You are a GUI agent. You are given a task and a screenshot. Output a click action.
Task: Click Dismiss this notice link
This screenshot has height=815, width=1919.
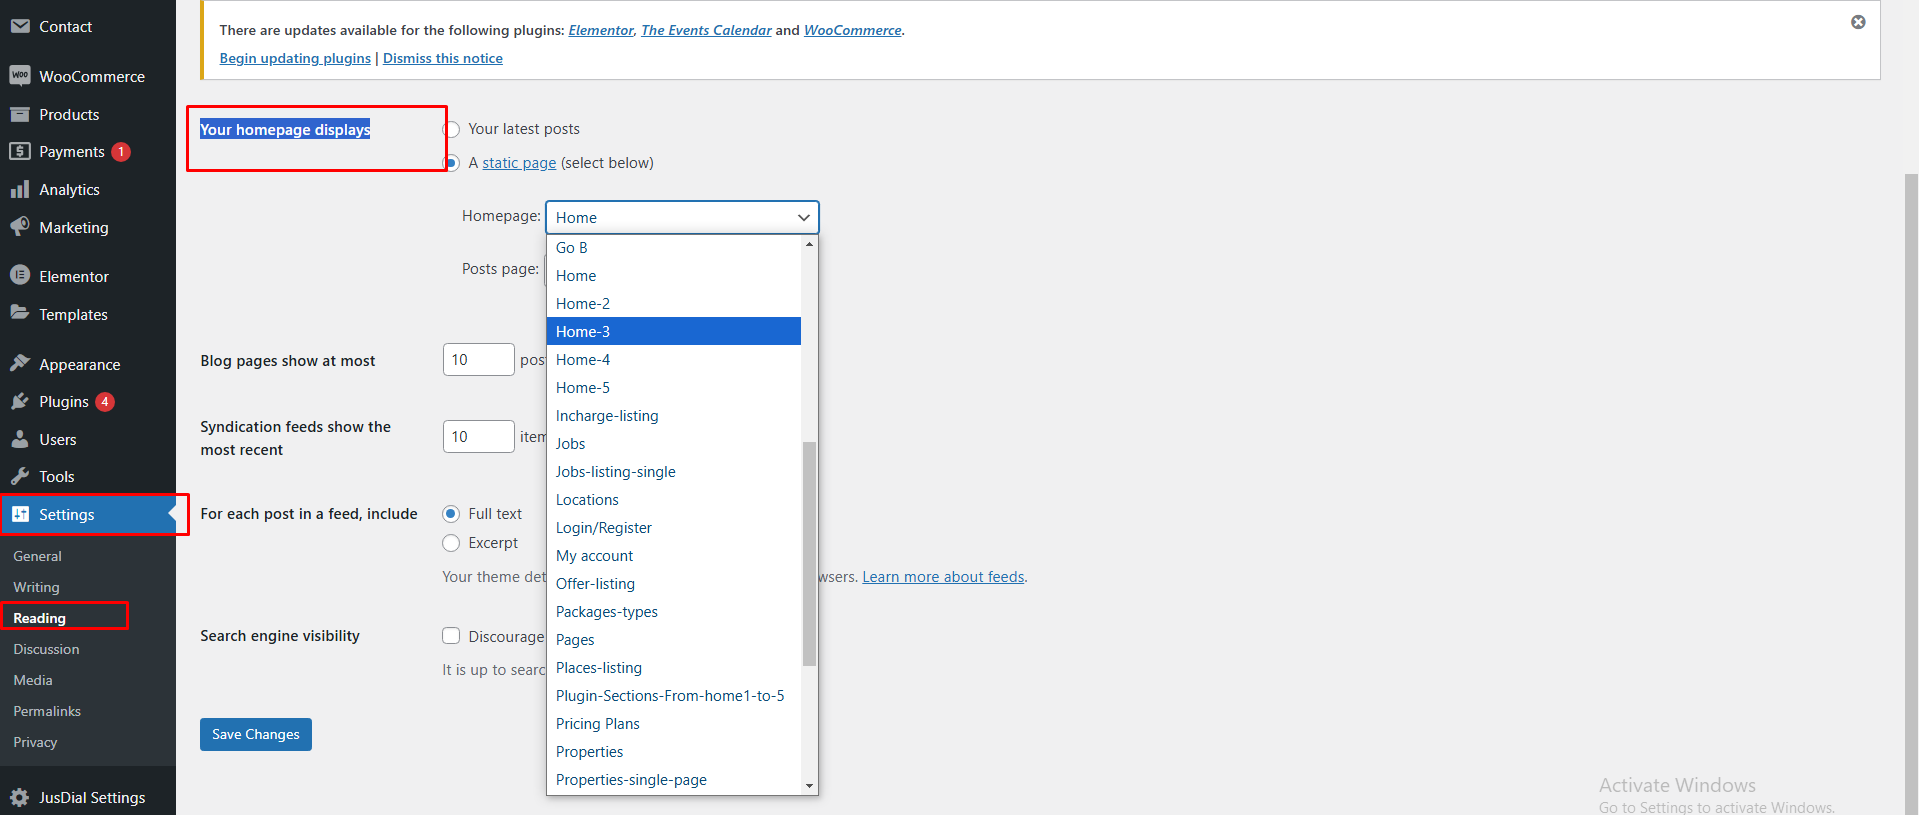tap(443, 58)
